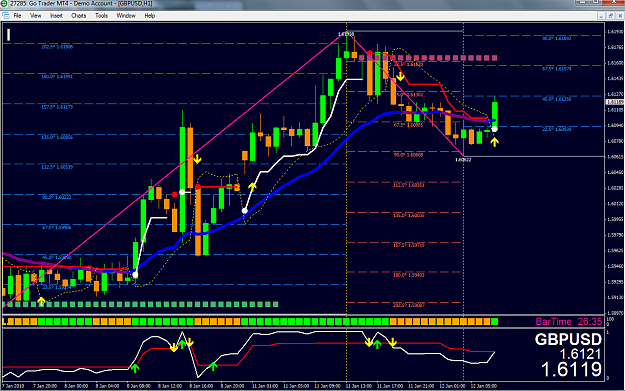Click the large 1.6119 bid price label

(x=571, y=369)
